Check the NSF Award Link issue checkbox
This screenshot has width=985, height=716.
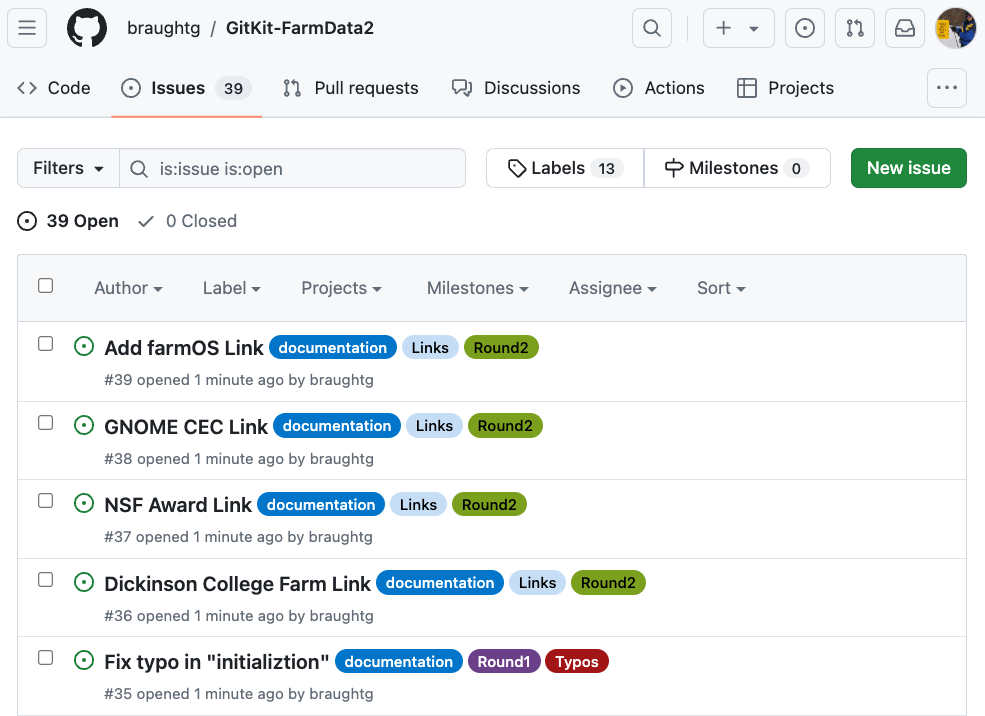tap(45, 501)
